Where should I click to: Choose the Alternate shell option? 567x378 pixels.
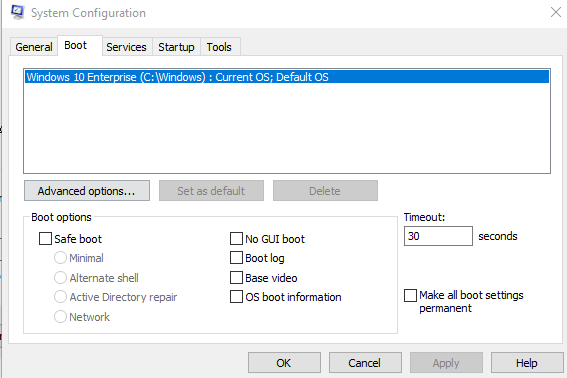point(60,278)
